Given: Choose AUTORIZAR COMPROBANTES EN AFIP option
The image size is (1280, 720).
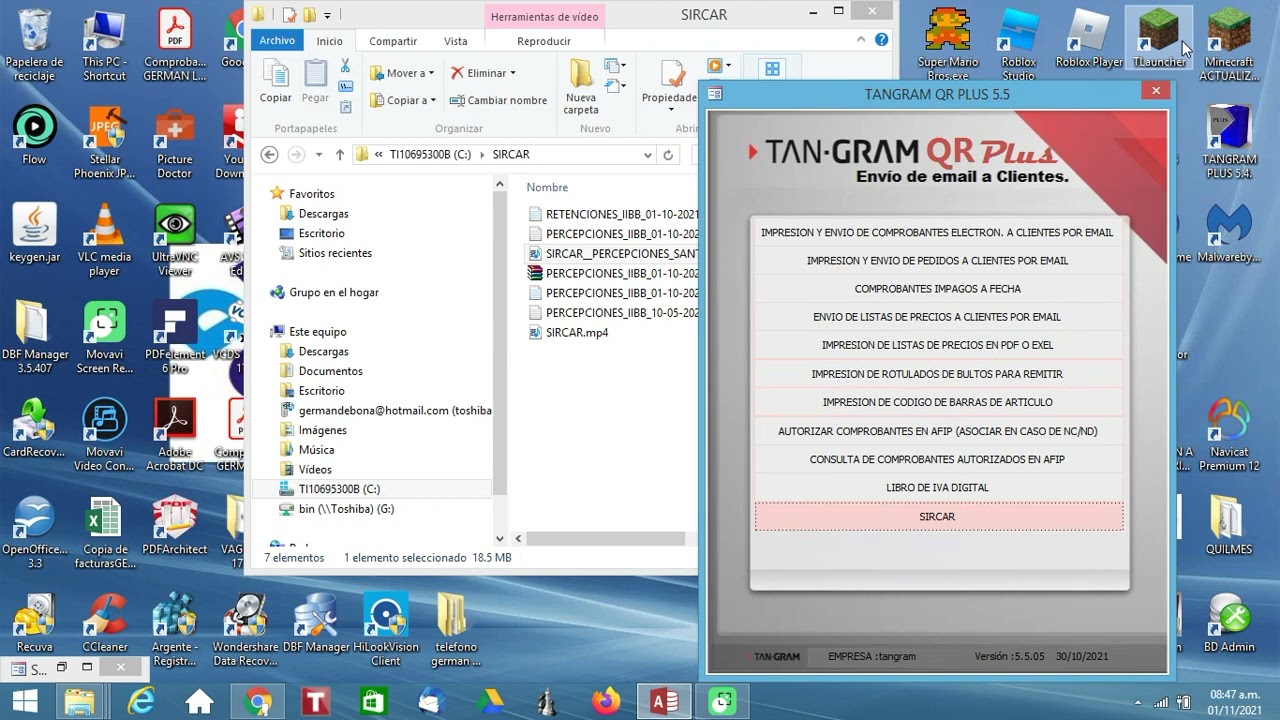Looking at the screenshot, I should (x=938, y=432).
